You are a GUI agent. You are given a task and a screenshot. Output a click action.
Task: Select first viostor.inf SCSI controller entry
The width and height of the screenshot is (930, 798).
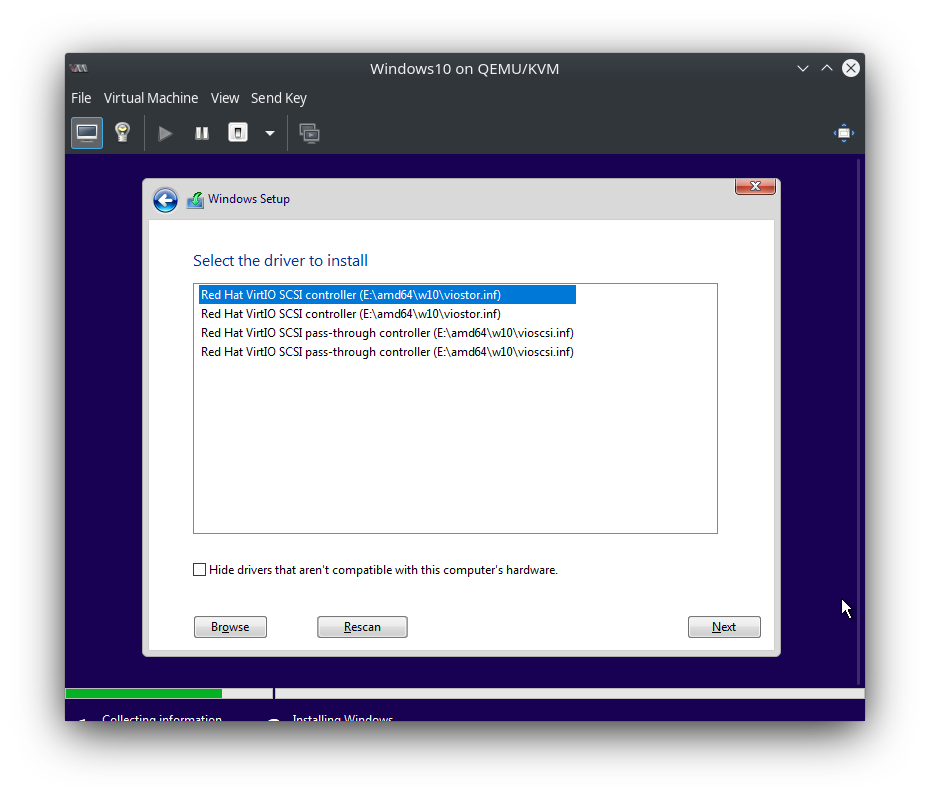click(387, 295)
